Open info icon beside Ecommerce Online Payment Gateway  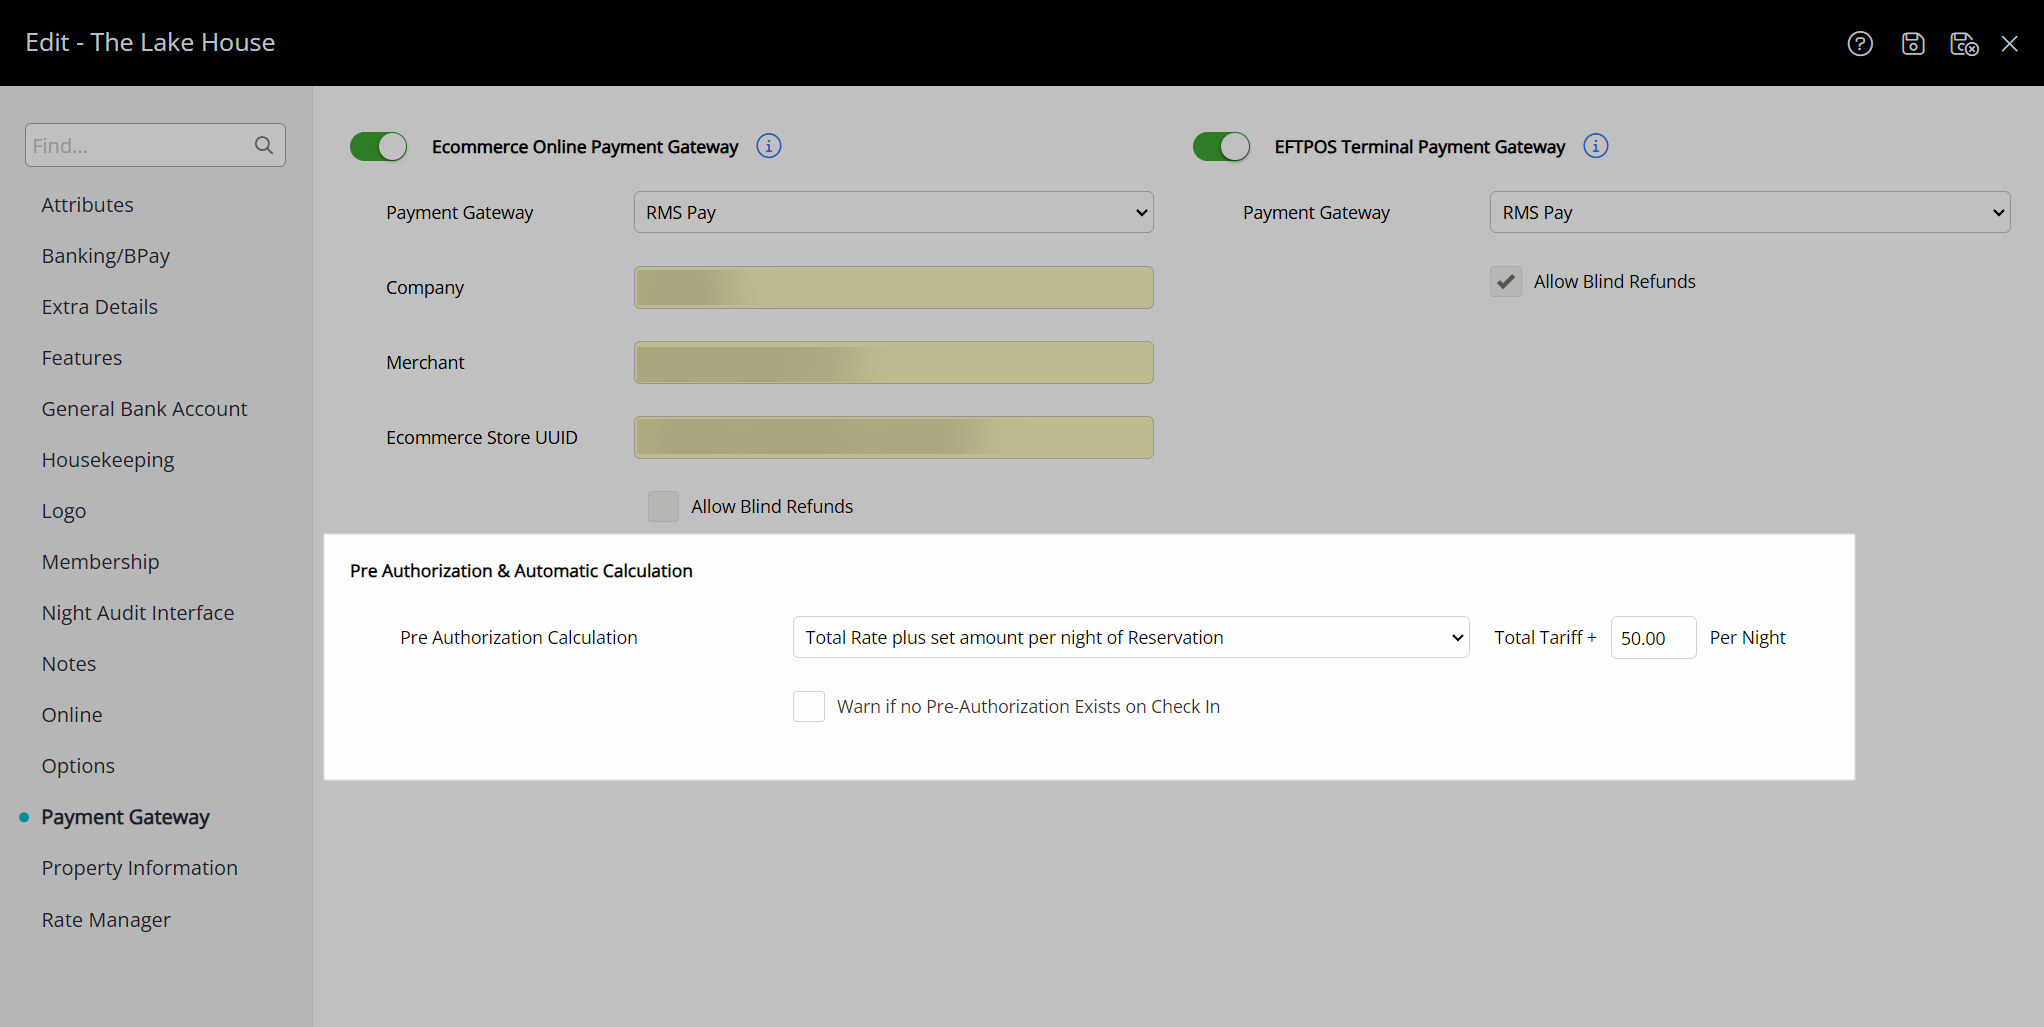click(x=769, y=146)
